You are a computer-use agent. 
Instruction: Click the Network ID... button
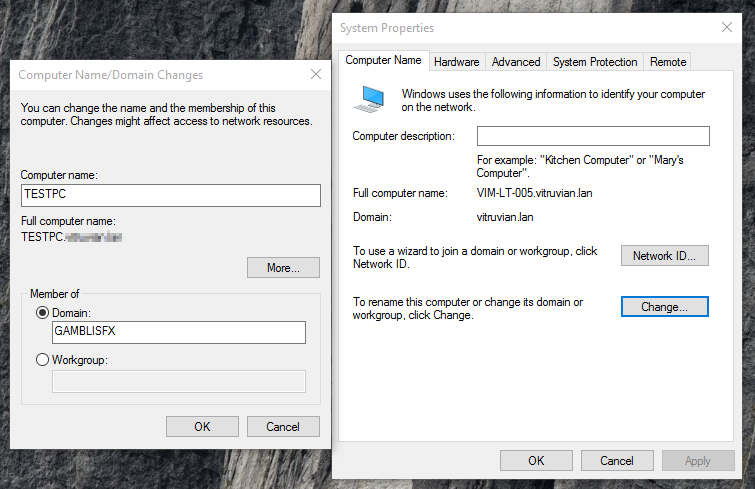click(664, 256)
